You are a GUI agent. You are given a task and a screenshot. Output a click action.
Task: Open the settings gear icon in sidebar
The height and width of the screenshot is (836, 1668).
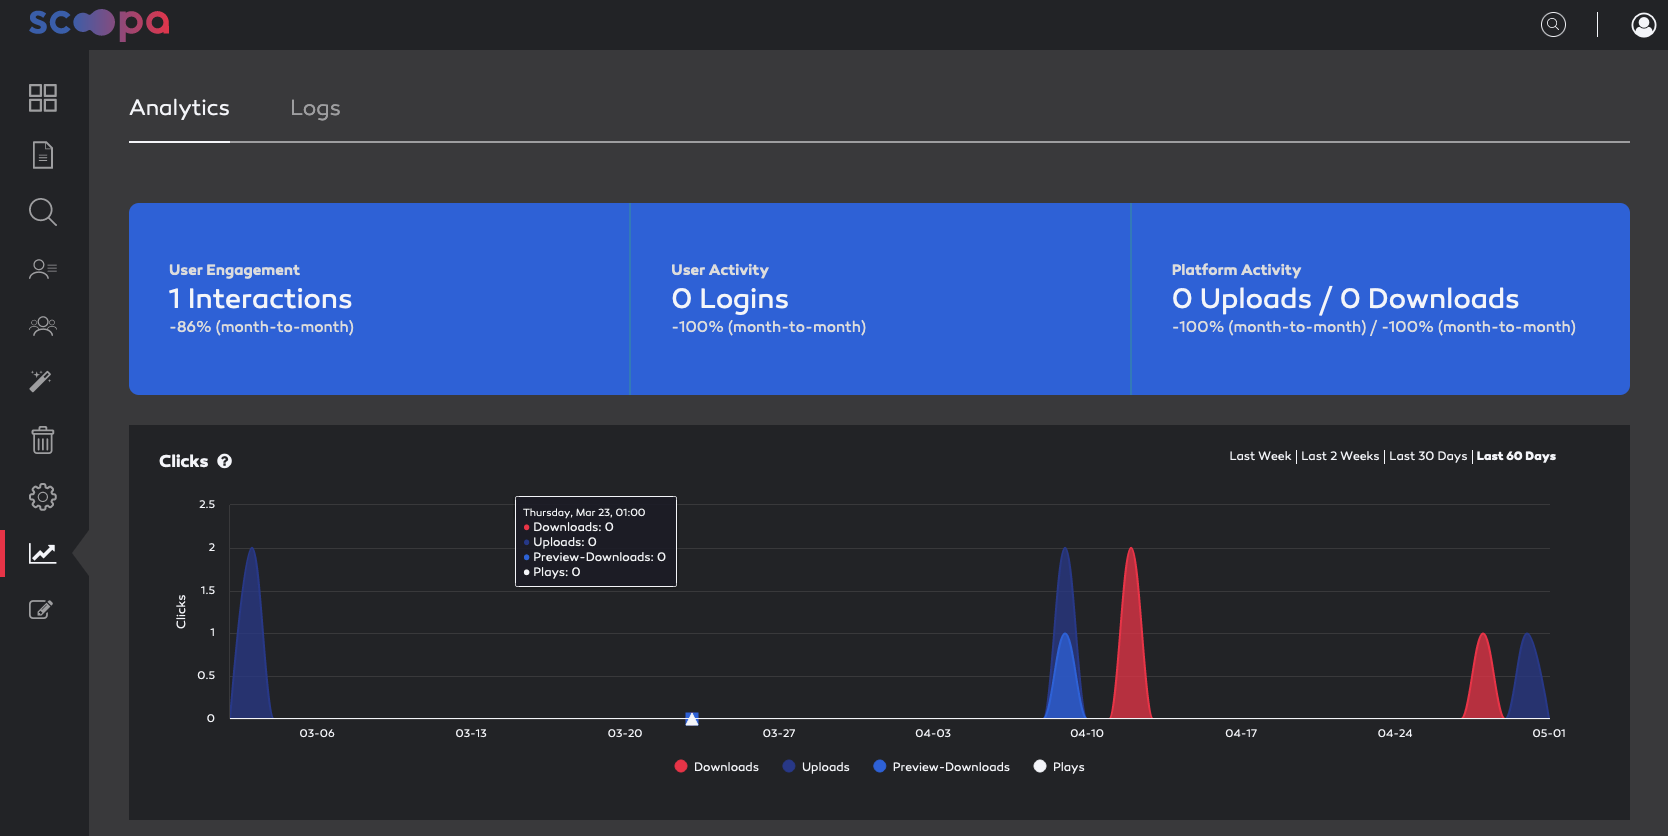[x=43, y=497]
